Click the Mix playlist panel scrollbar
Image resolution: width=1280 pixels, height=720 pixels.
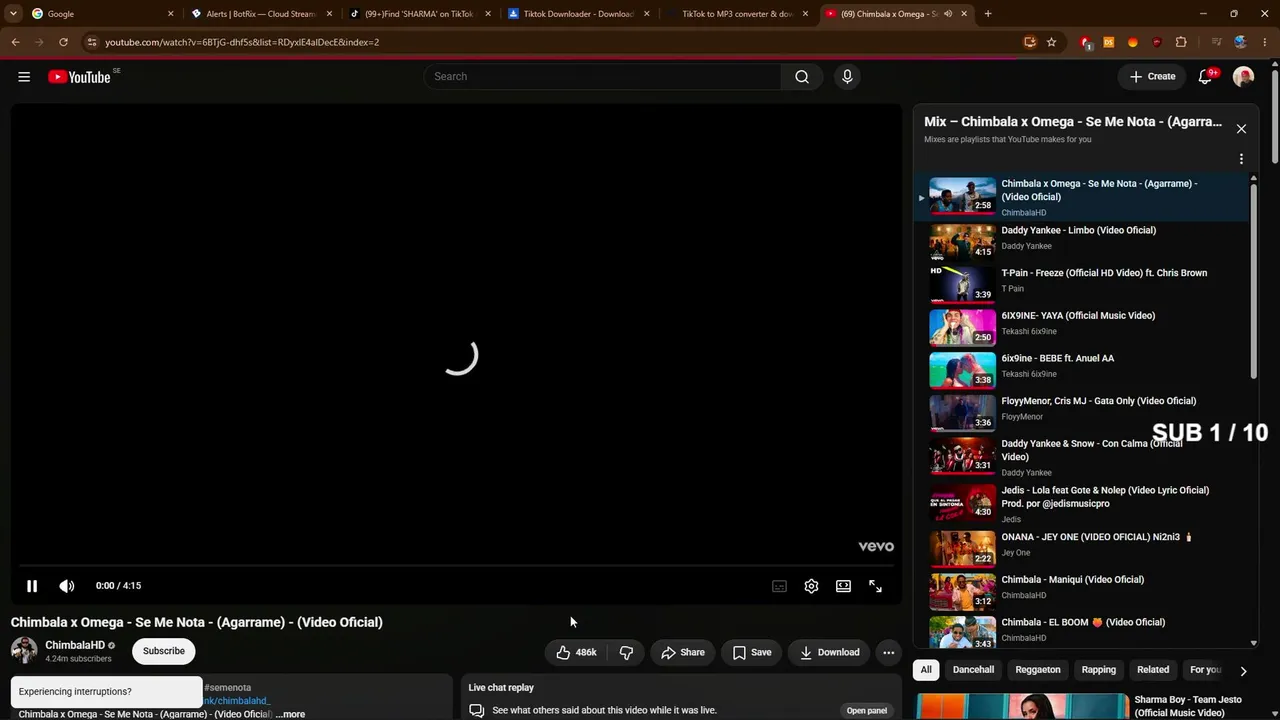1253,280
